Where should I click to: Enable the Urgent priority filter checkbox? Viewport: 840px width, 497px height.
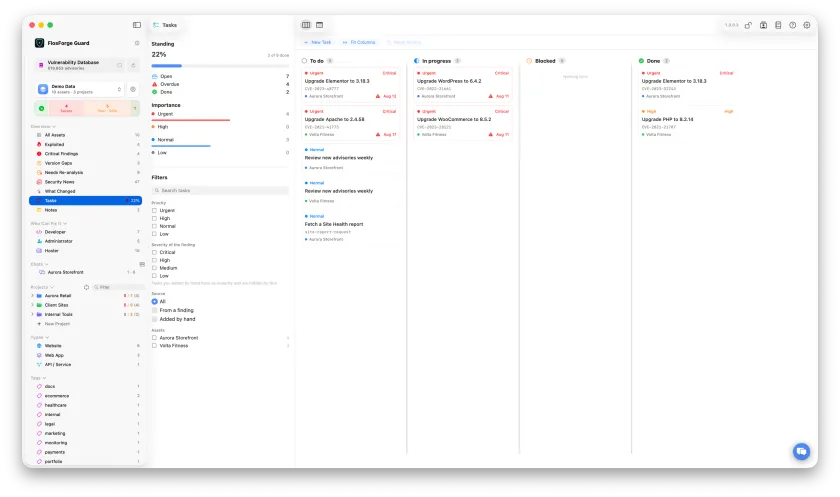(154, 210)
